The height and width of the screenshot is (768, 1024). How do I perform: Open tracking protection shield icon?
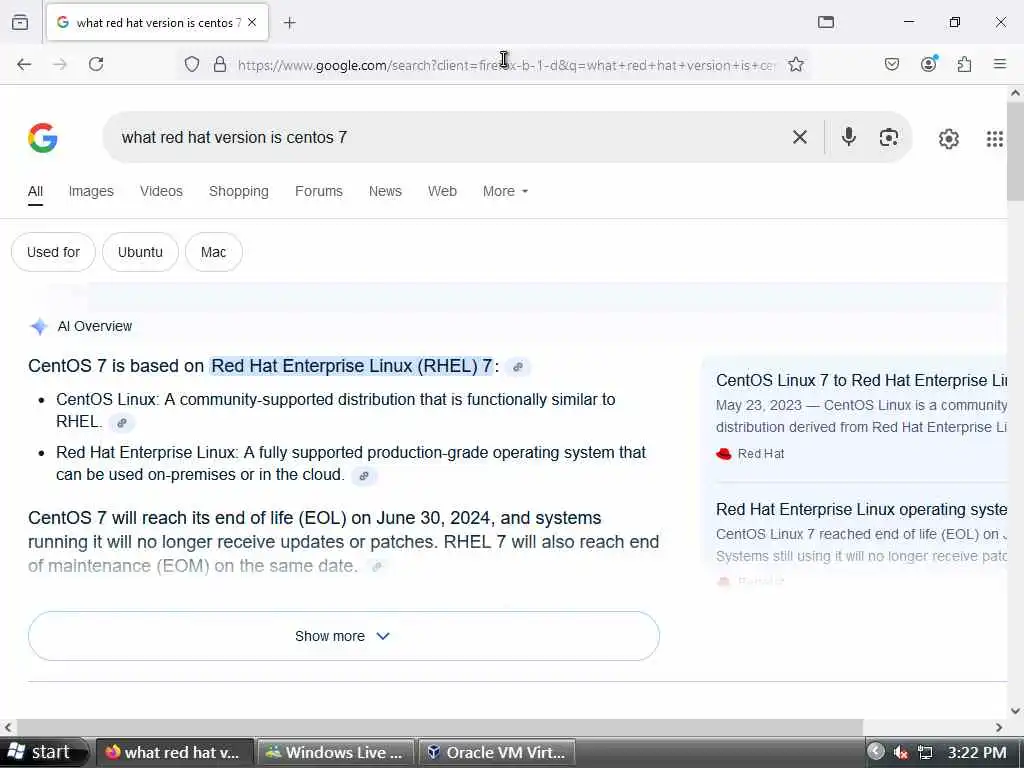click(x=191, y=64)
